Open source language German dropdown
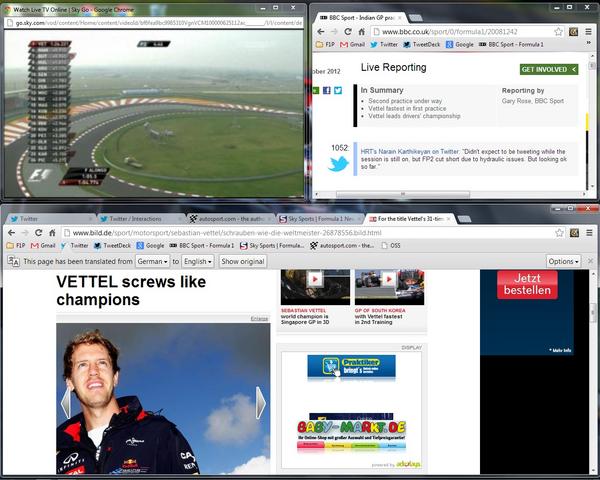 click(152, 261)
